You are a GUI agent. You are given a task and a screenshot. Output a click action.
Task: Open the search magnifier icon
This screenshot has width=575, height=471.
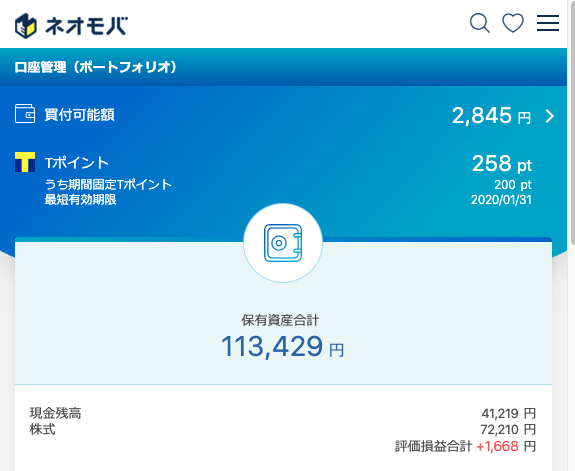[x=480, y=23]
